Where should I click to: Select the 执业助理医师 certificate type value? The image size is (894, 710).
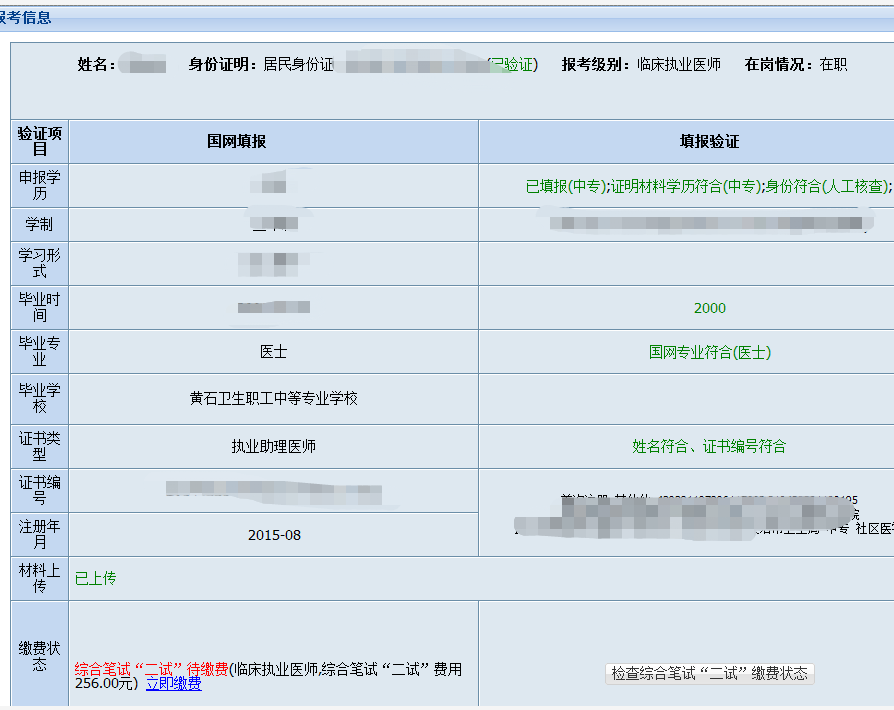click(273, 447)
